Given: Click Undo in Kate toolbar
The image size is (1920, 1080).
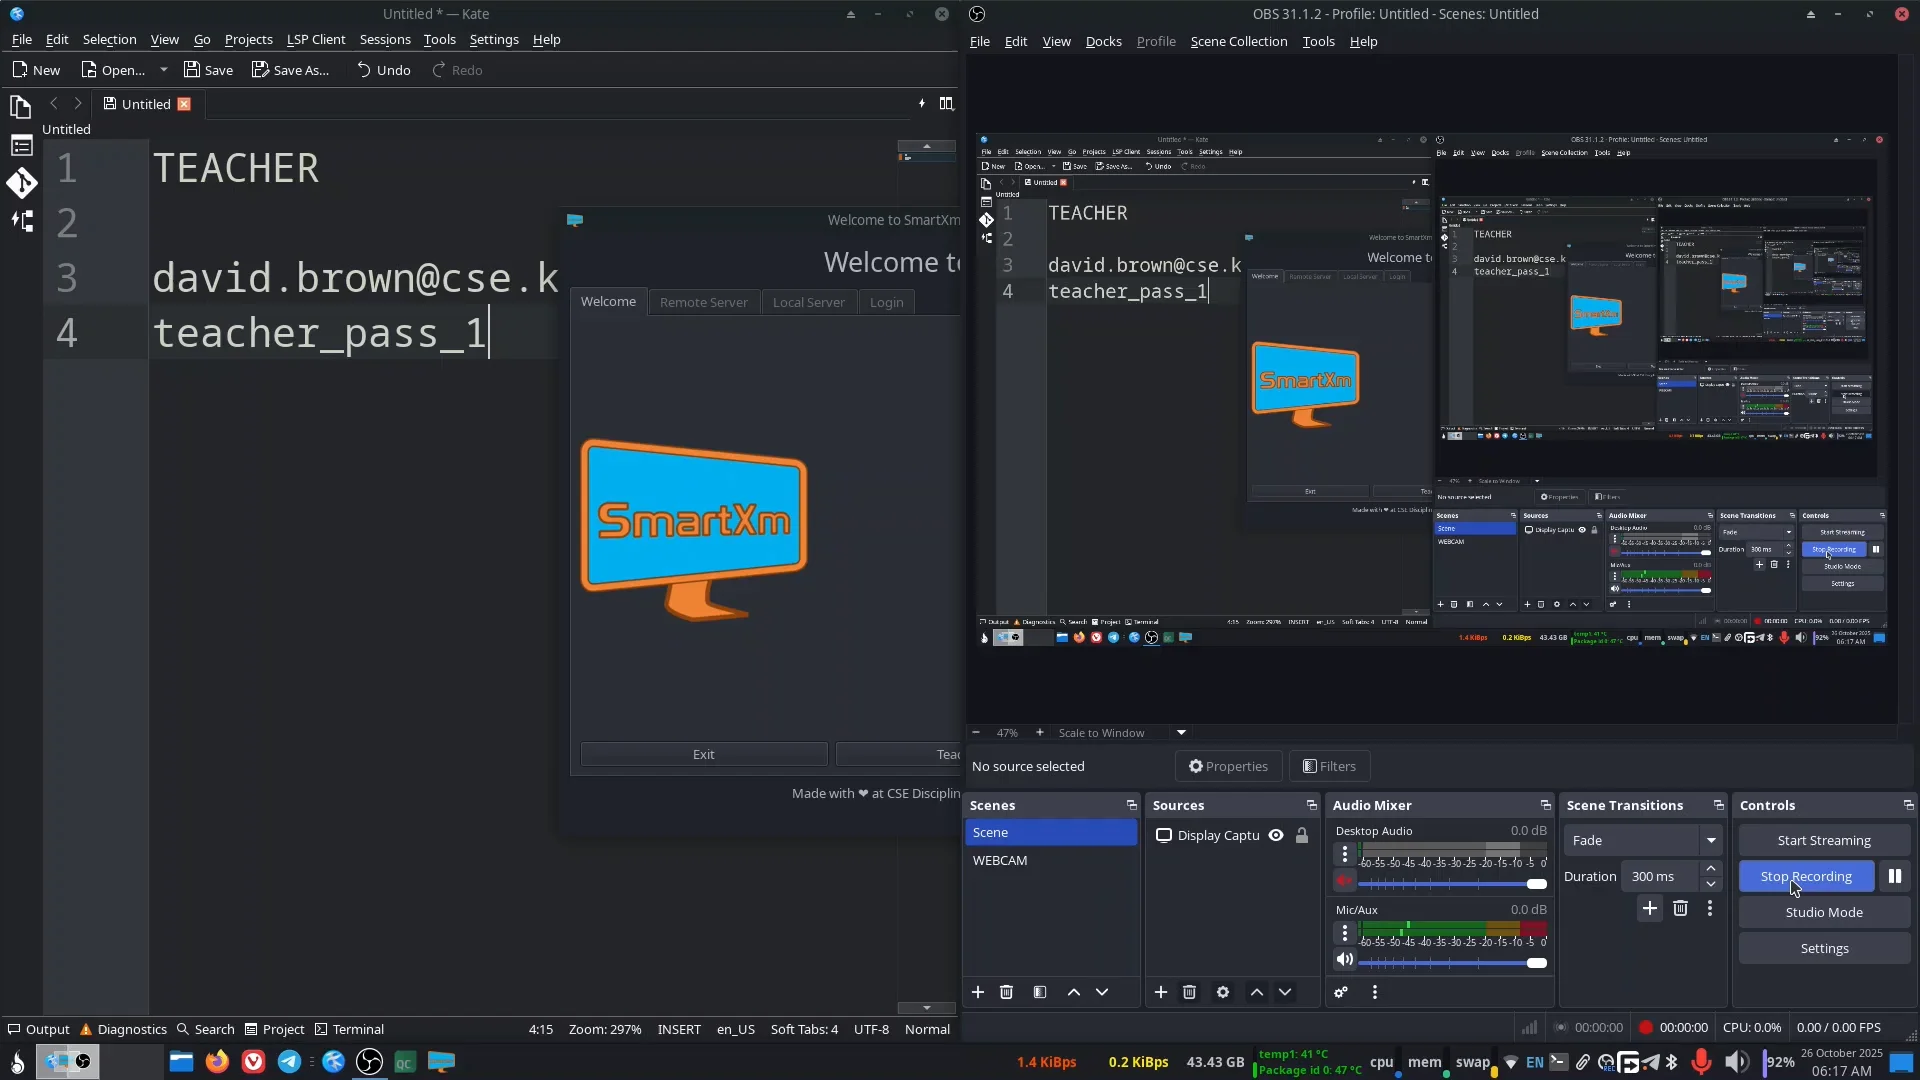Looking at the screenshot, I should click(384, 70).
